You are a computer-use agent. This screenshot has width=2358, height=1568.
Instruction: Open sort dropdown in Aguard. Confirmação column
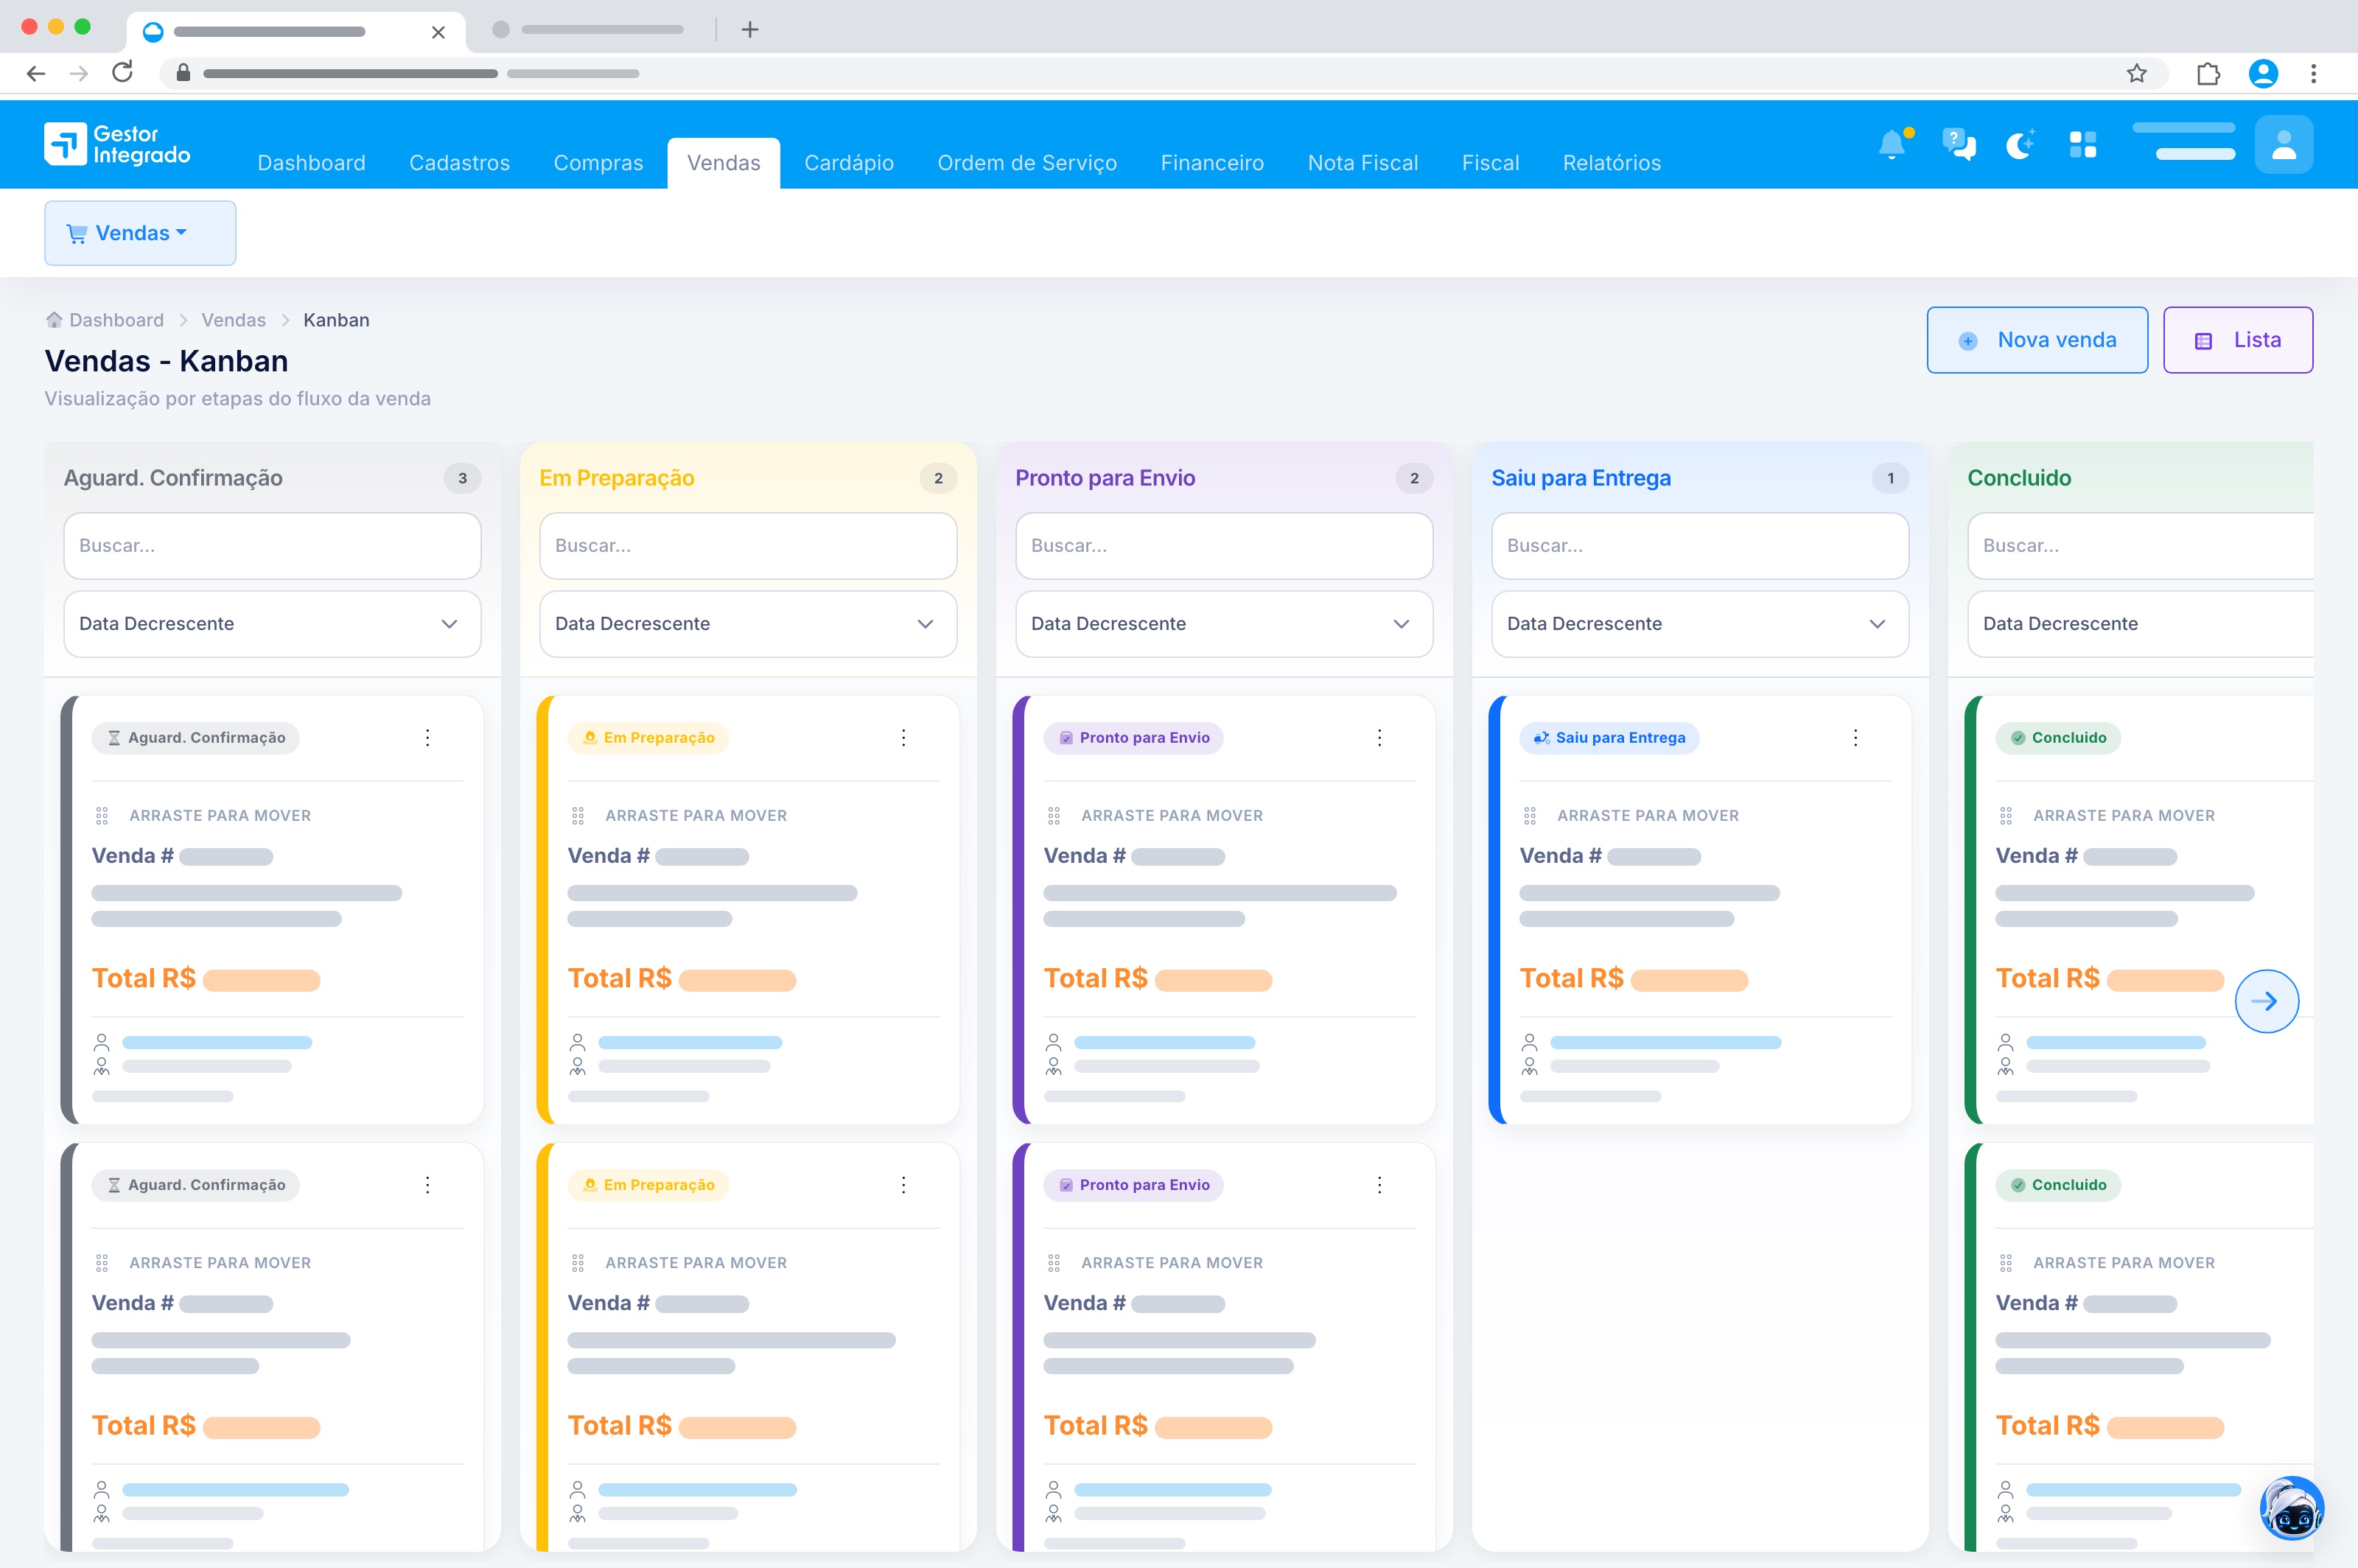(x=272, y=624)
